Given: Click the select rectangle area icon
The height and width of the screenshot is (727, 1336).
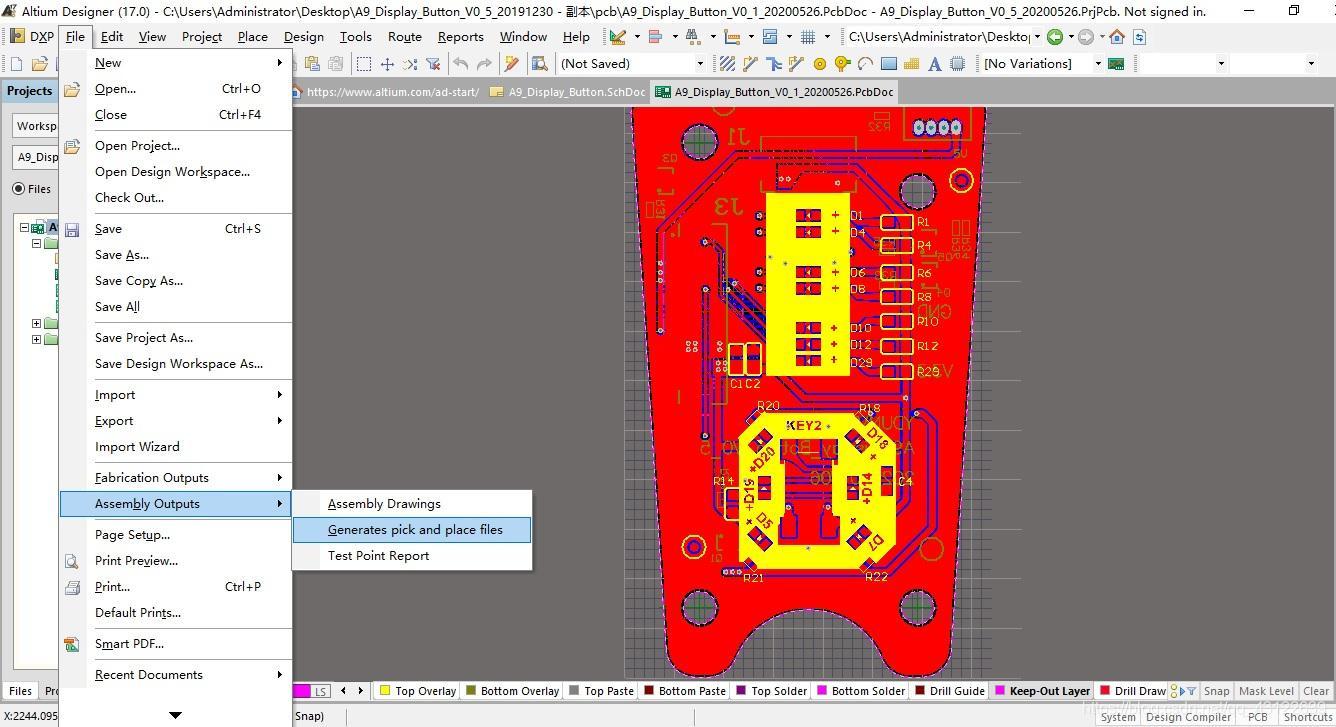Looking at the screenshot, I should tap(364, 64).
